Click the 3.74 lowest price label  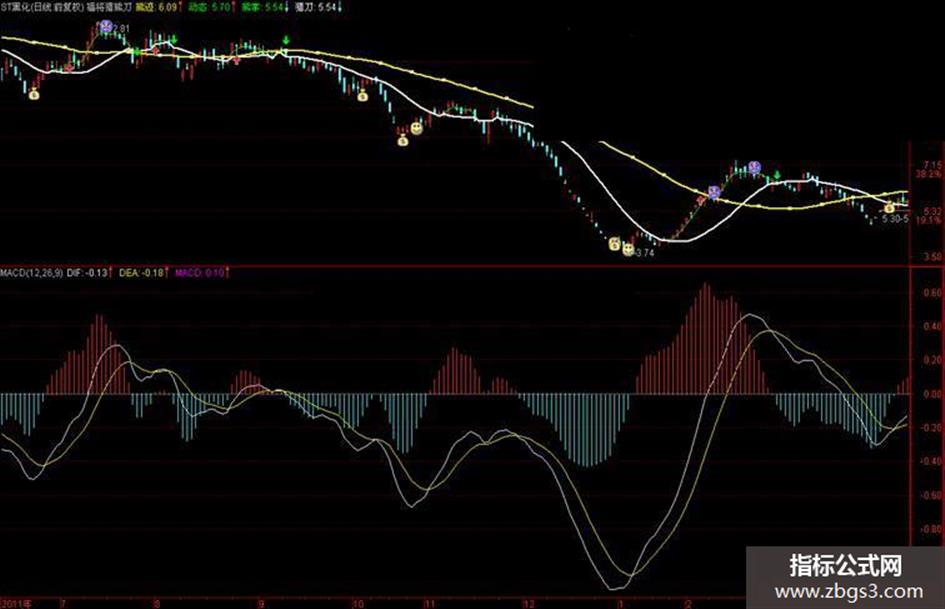point(644,253)
